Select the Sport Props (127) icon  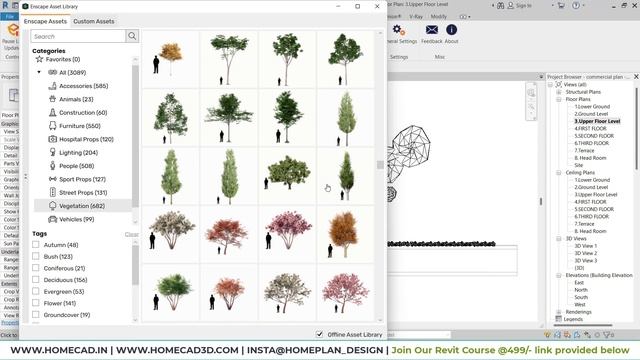tap(52, 179)
